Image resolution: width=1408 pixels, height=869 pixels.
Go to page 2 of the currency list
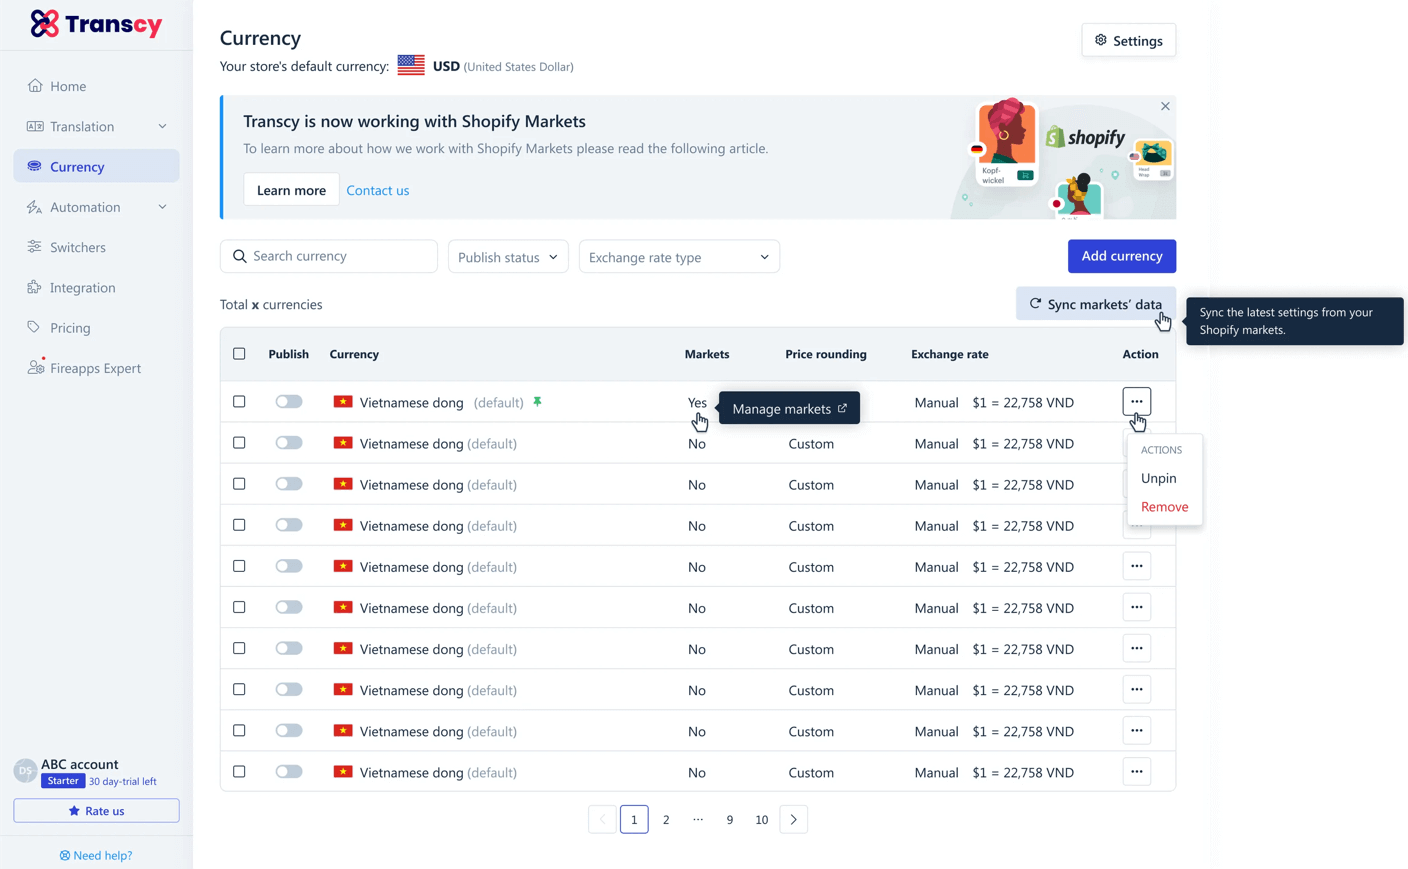tap(666, 819)
